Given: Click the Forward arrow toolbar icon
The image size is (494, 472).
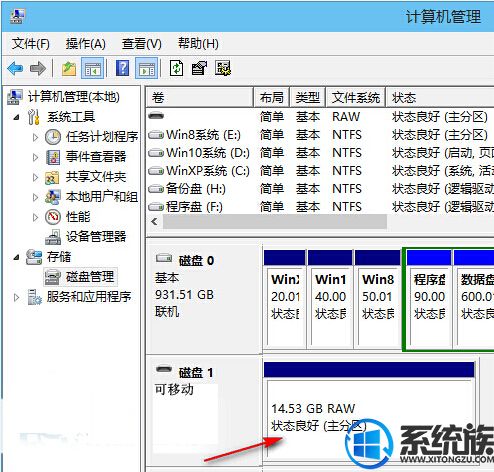Looking at the screenshot, I should [38, 69].
